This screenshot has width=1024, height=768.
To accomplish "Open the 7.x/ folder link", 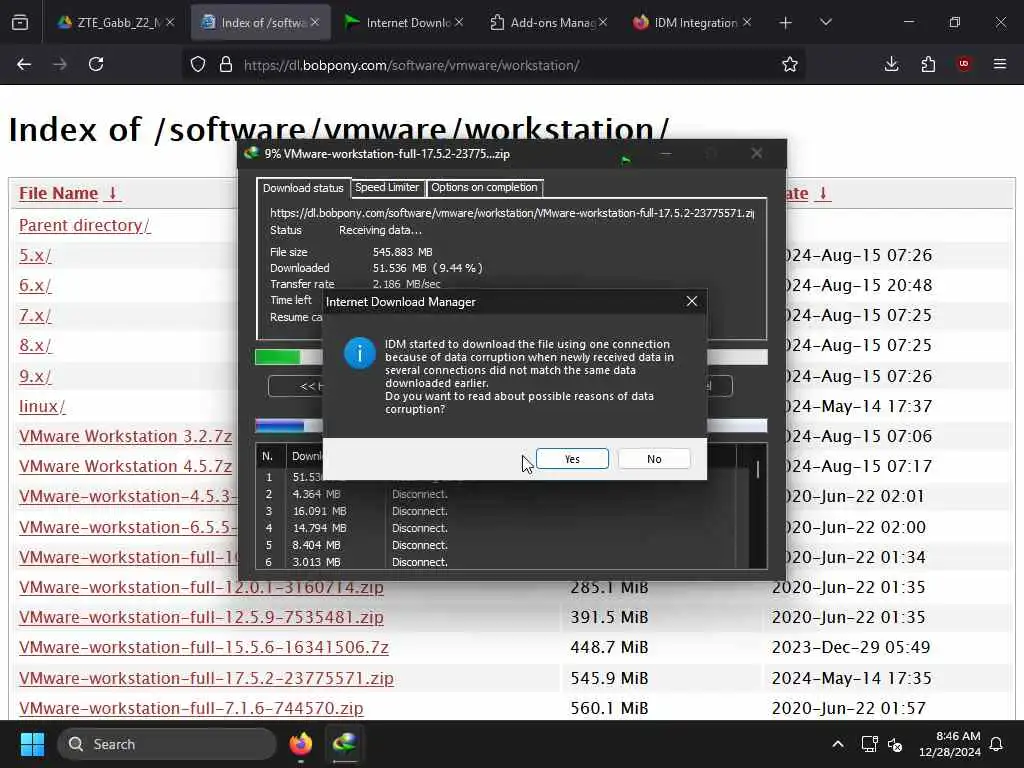I will (x=35, y=315).
